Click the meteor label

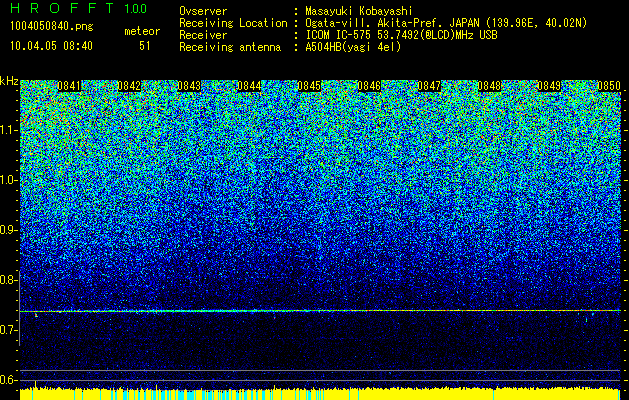click(142, 31)
